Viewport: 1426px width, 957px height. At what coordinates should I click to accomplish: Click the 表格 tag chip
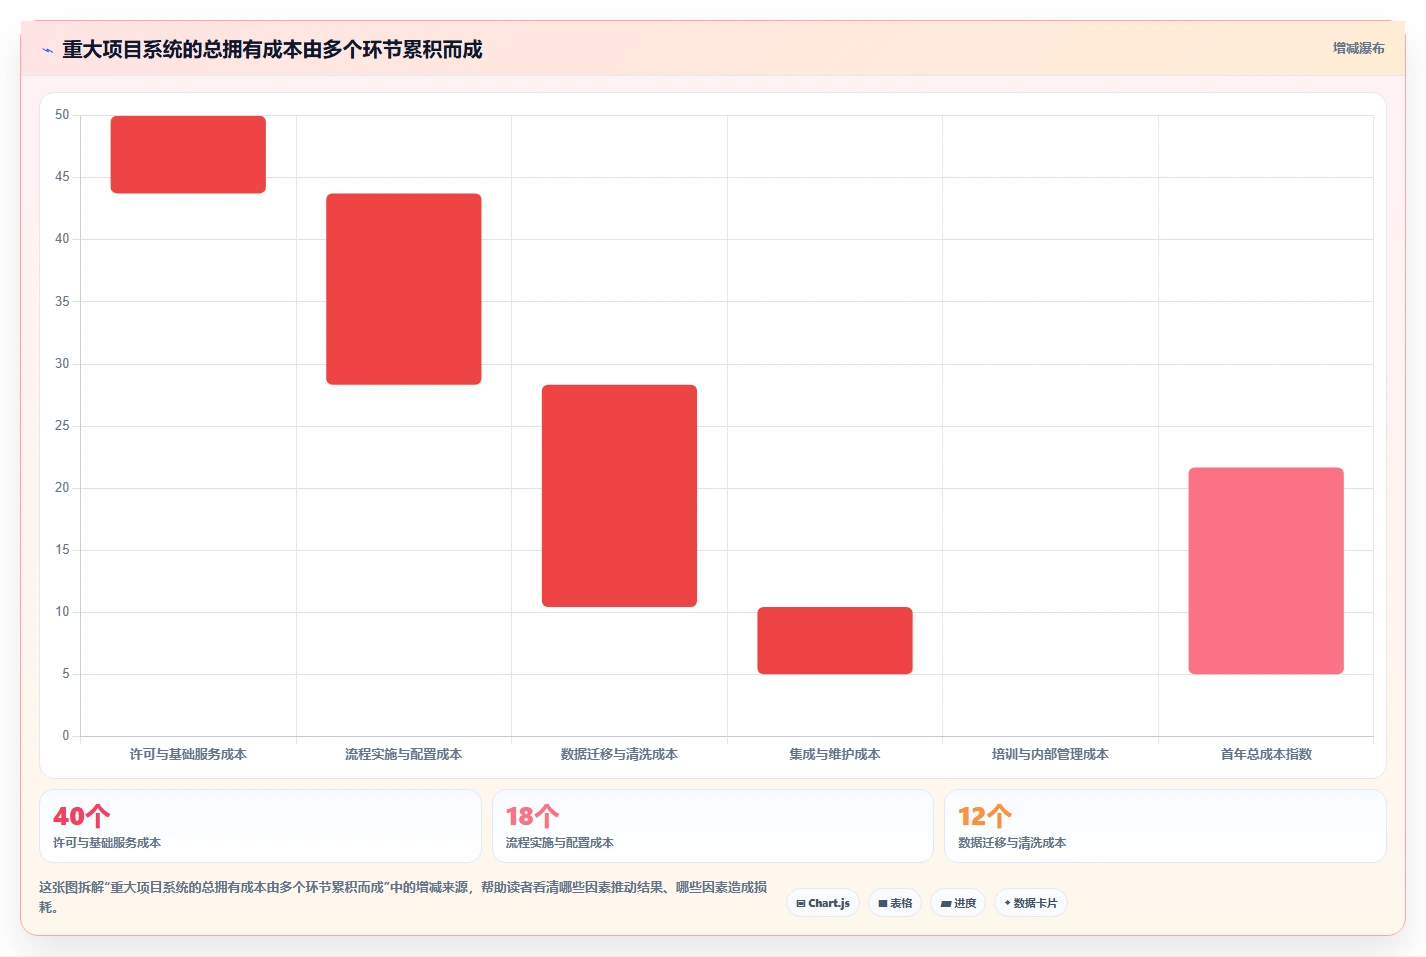tap(895, 903)
